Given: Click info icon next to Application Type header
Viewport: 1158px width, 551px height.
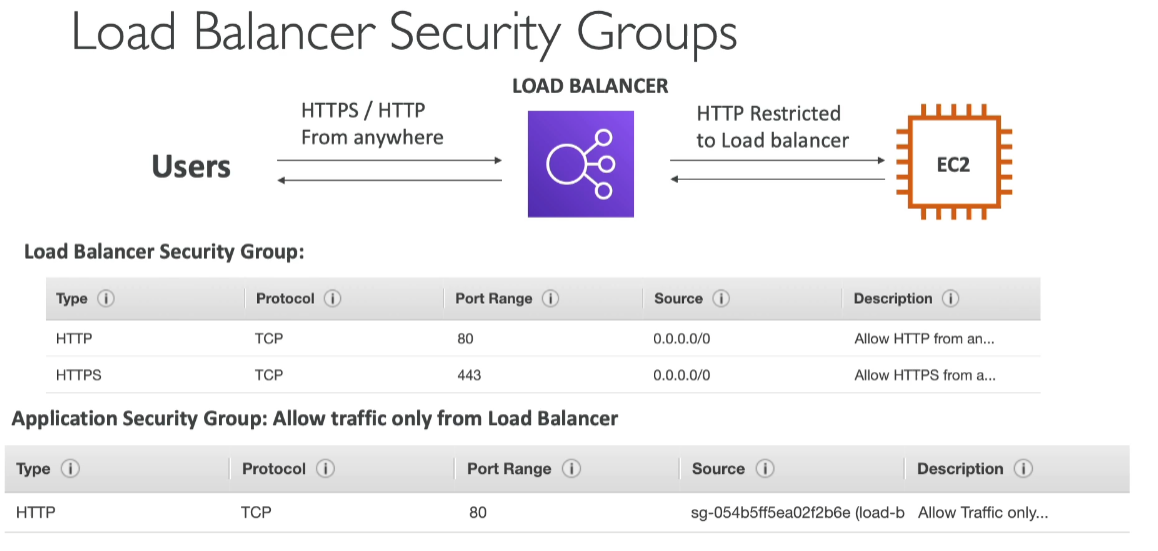Looking at the screenshot, I should (70, 469).
